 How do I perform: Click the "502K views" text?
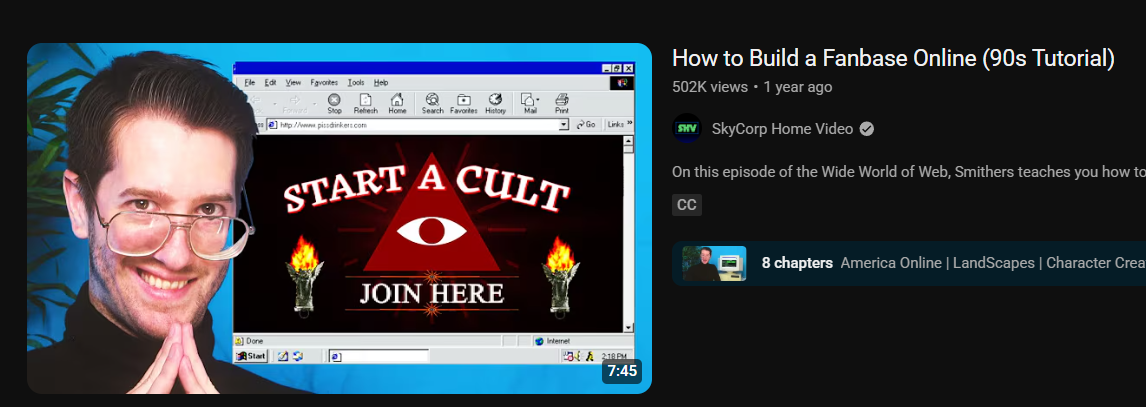pos(710,87)
